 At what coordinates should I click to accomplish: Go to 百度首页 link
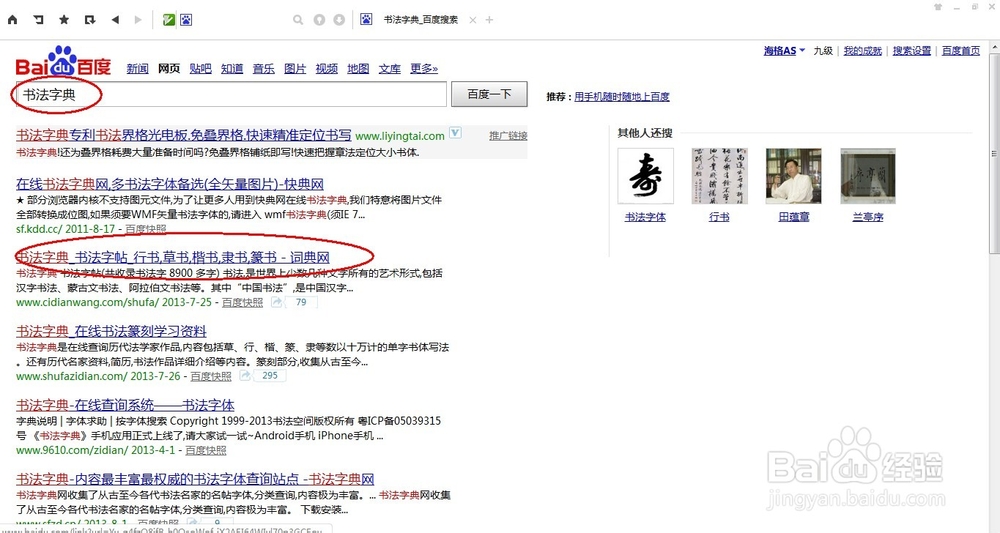tap(960, 50)
